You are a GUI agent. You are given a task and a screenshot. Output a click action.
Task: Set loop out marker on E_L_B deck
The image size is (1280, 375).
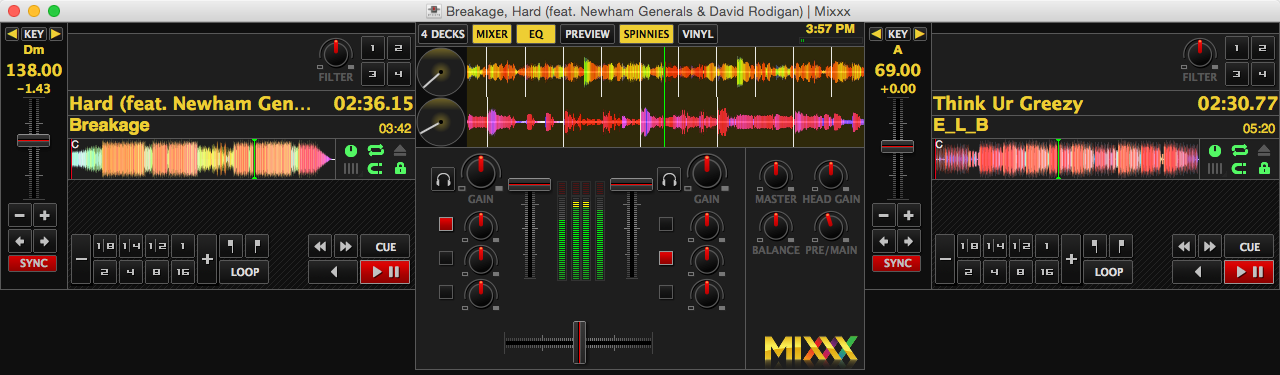pyautogui.click(x=1121, y=246)
